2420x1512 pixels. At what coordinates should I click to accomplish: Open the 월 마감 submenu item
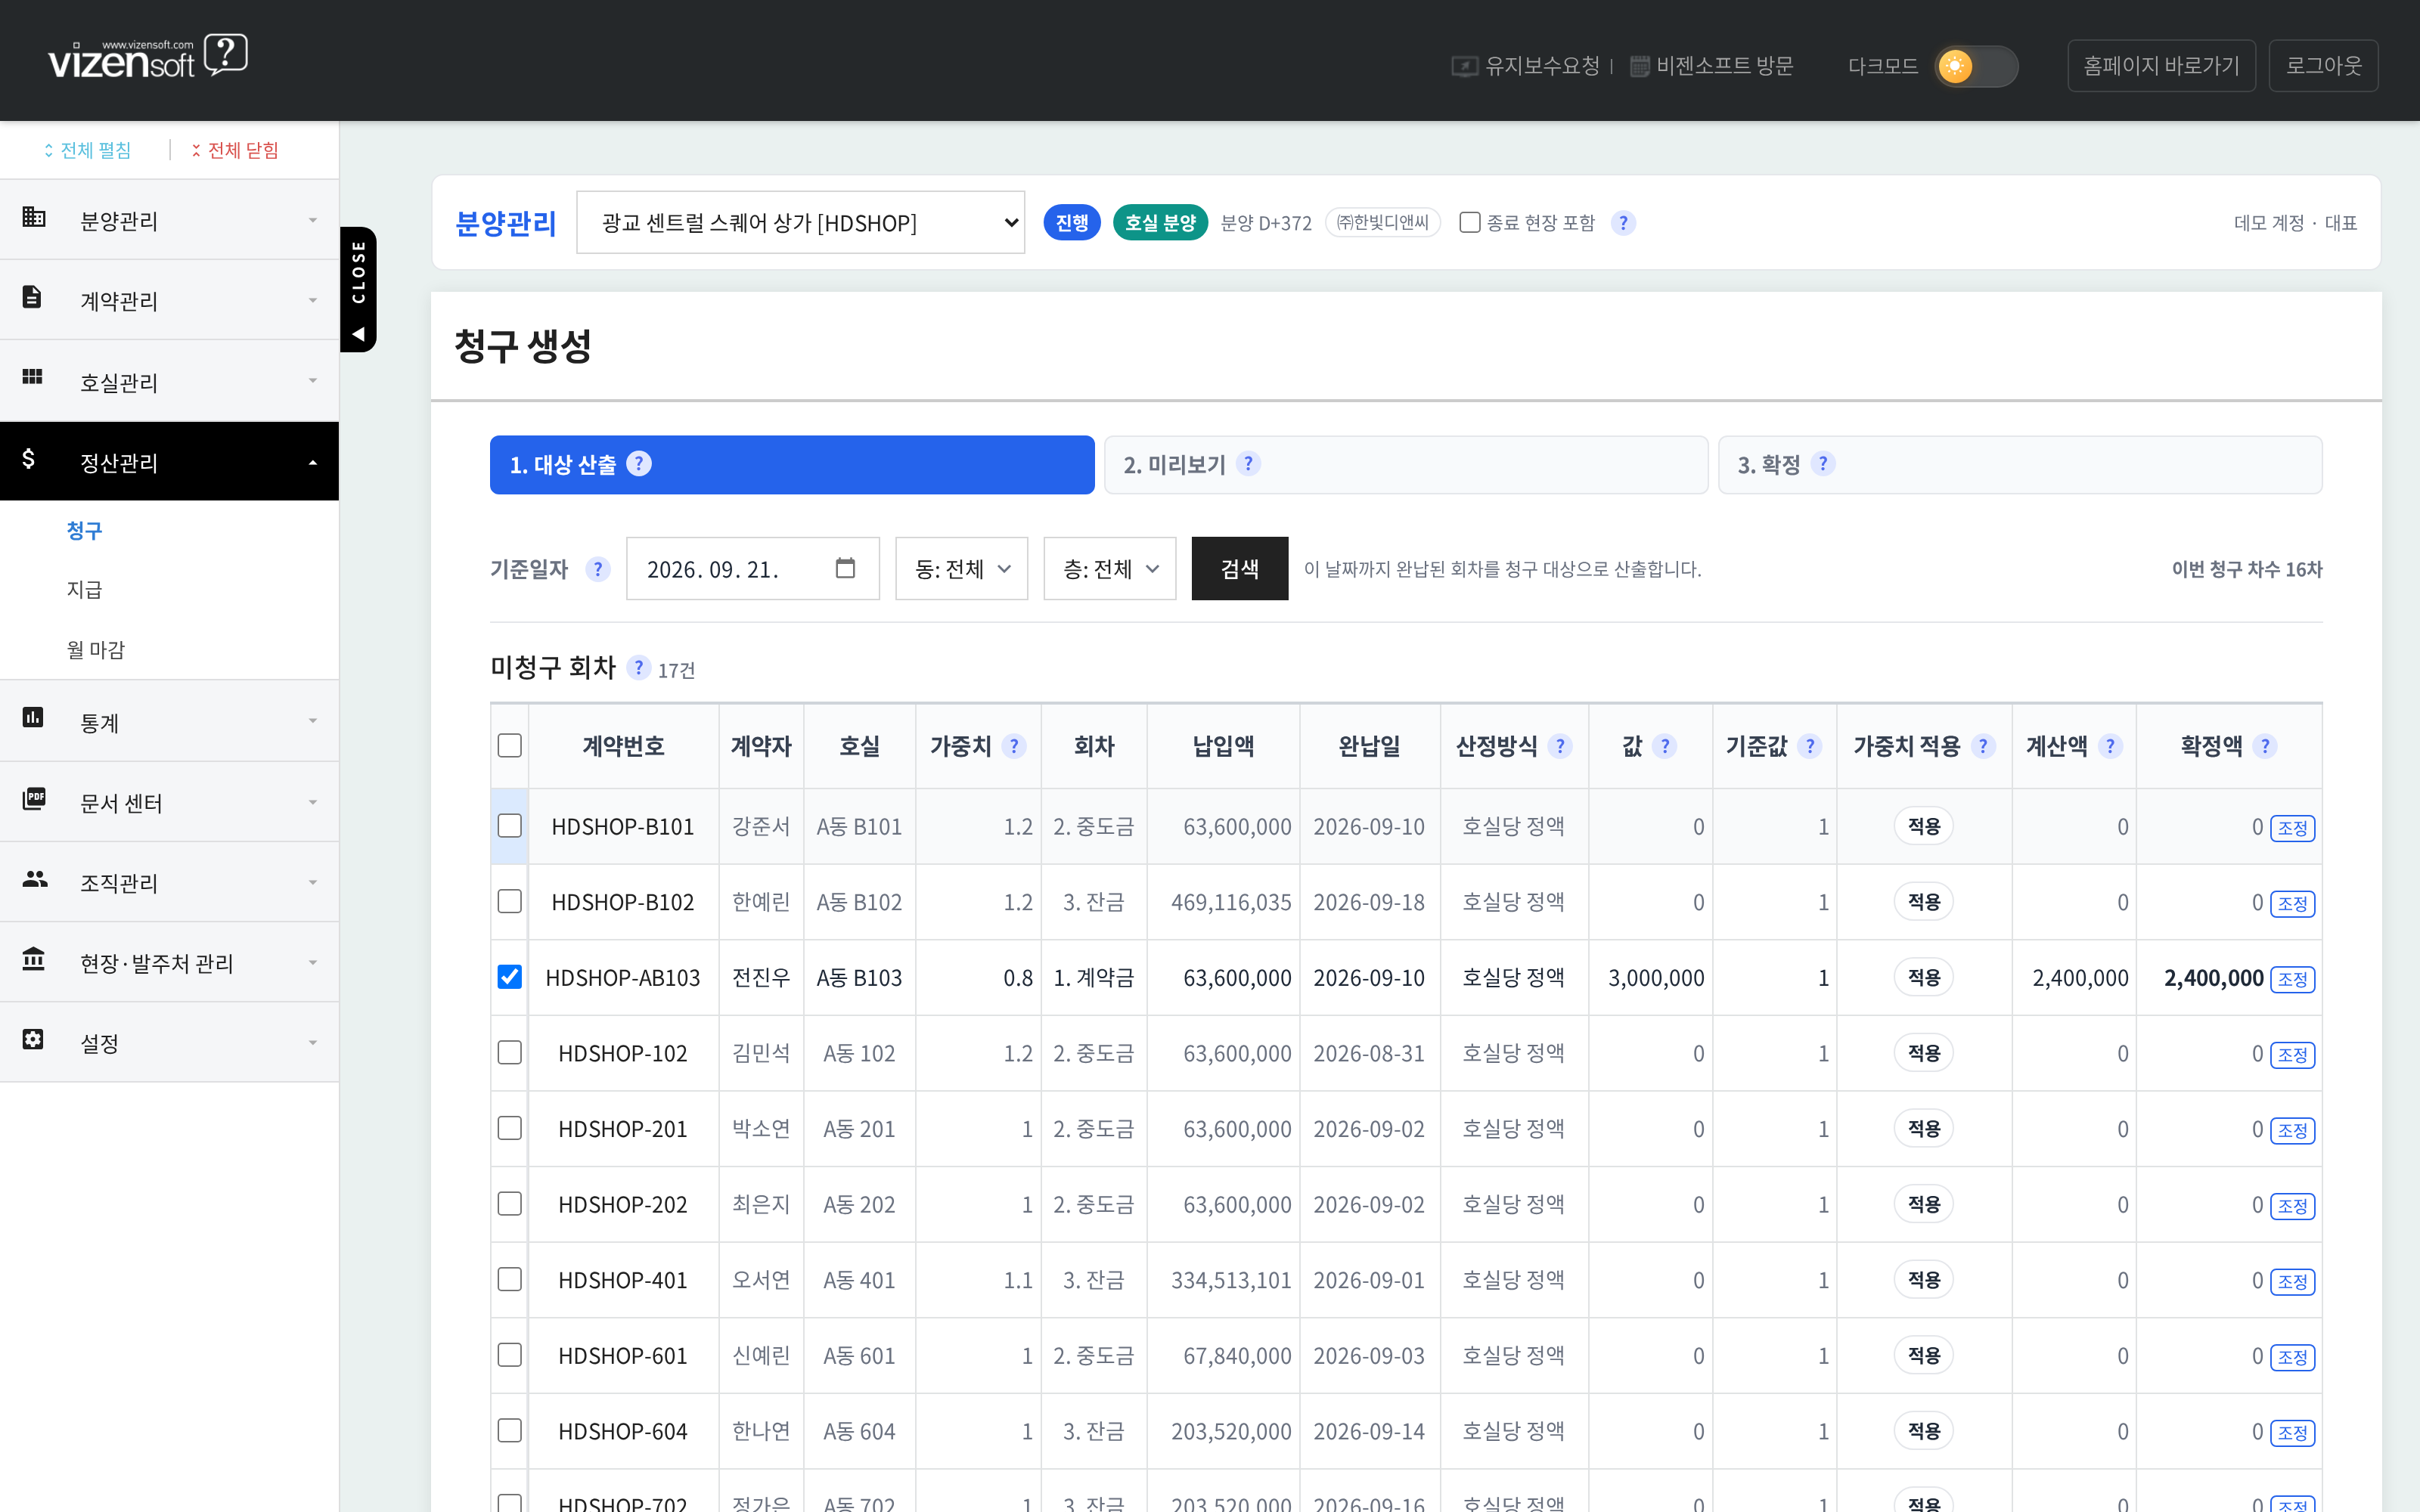point(96,649)
